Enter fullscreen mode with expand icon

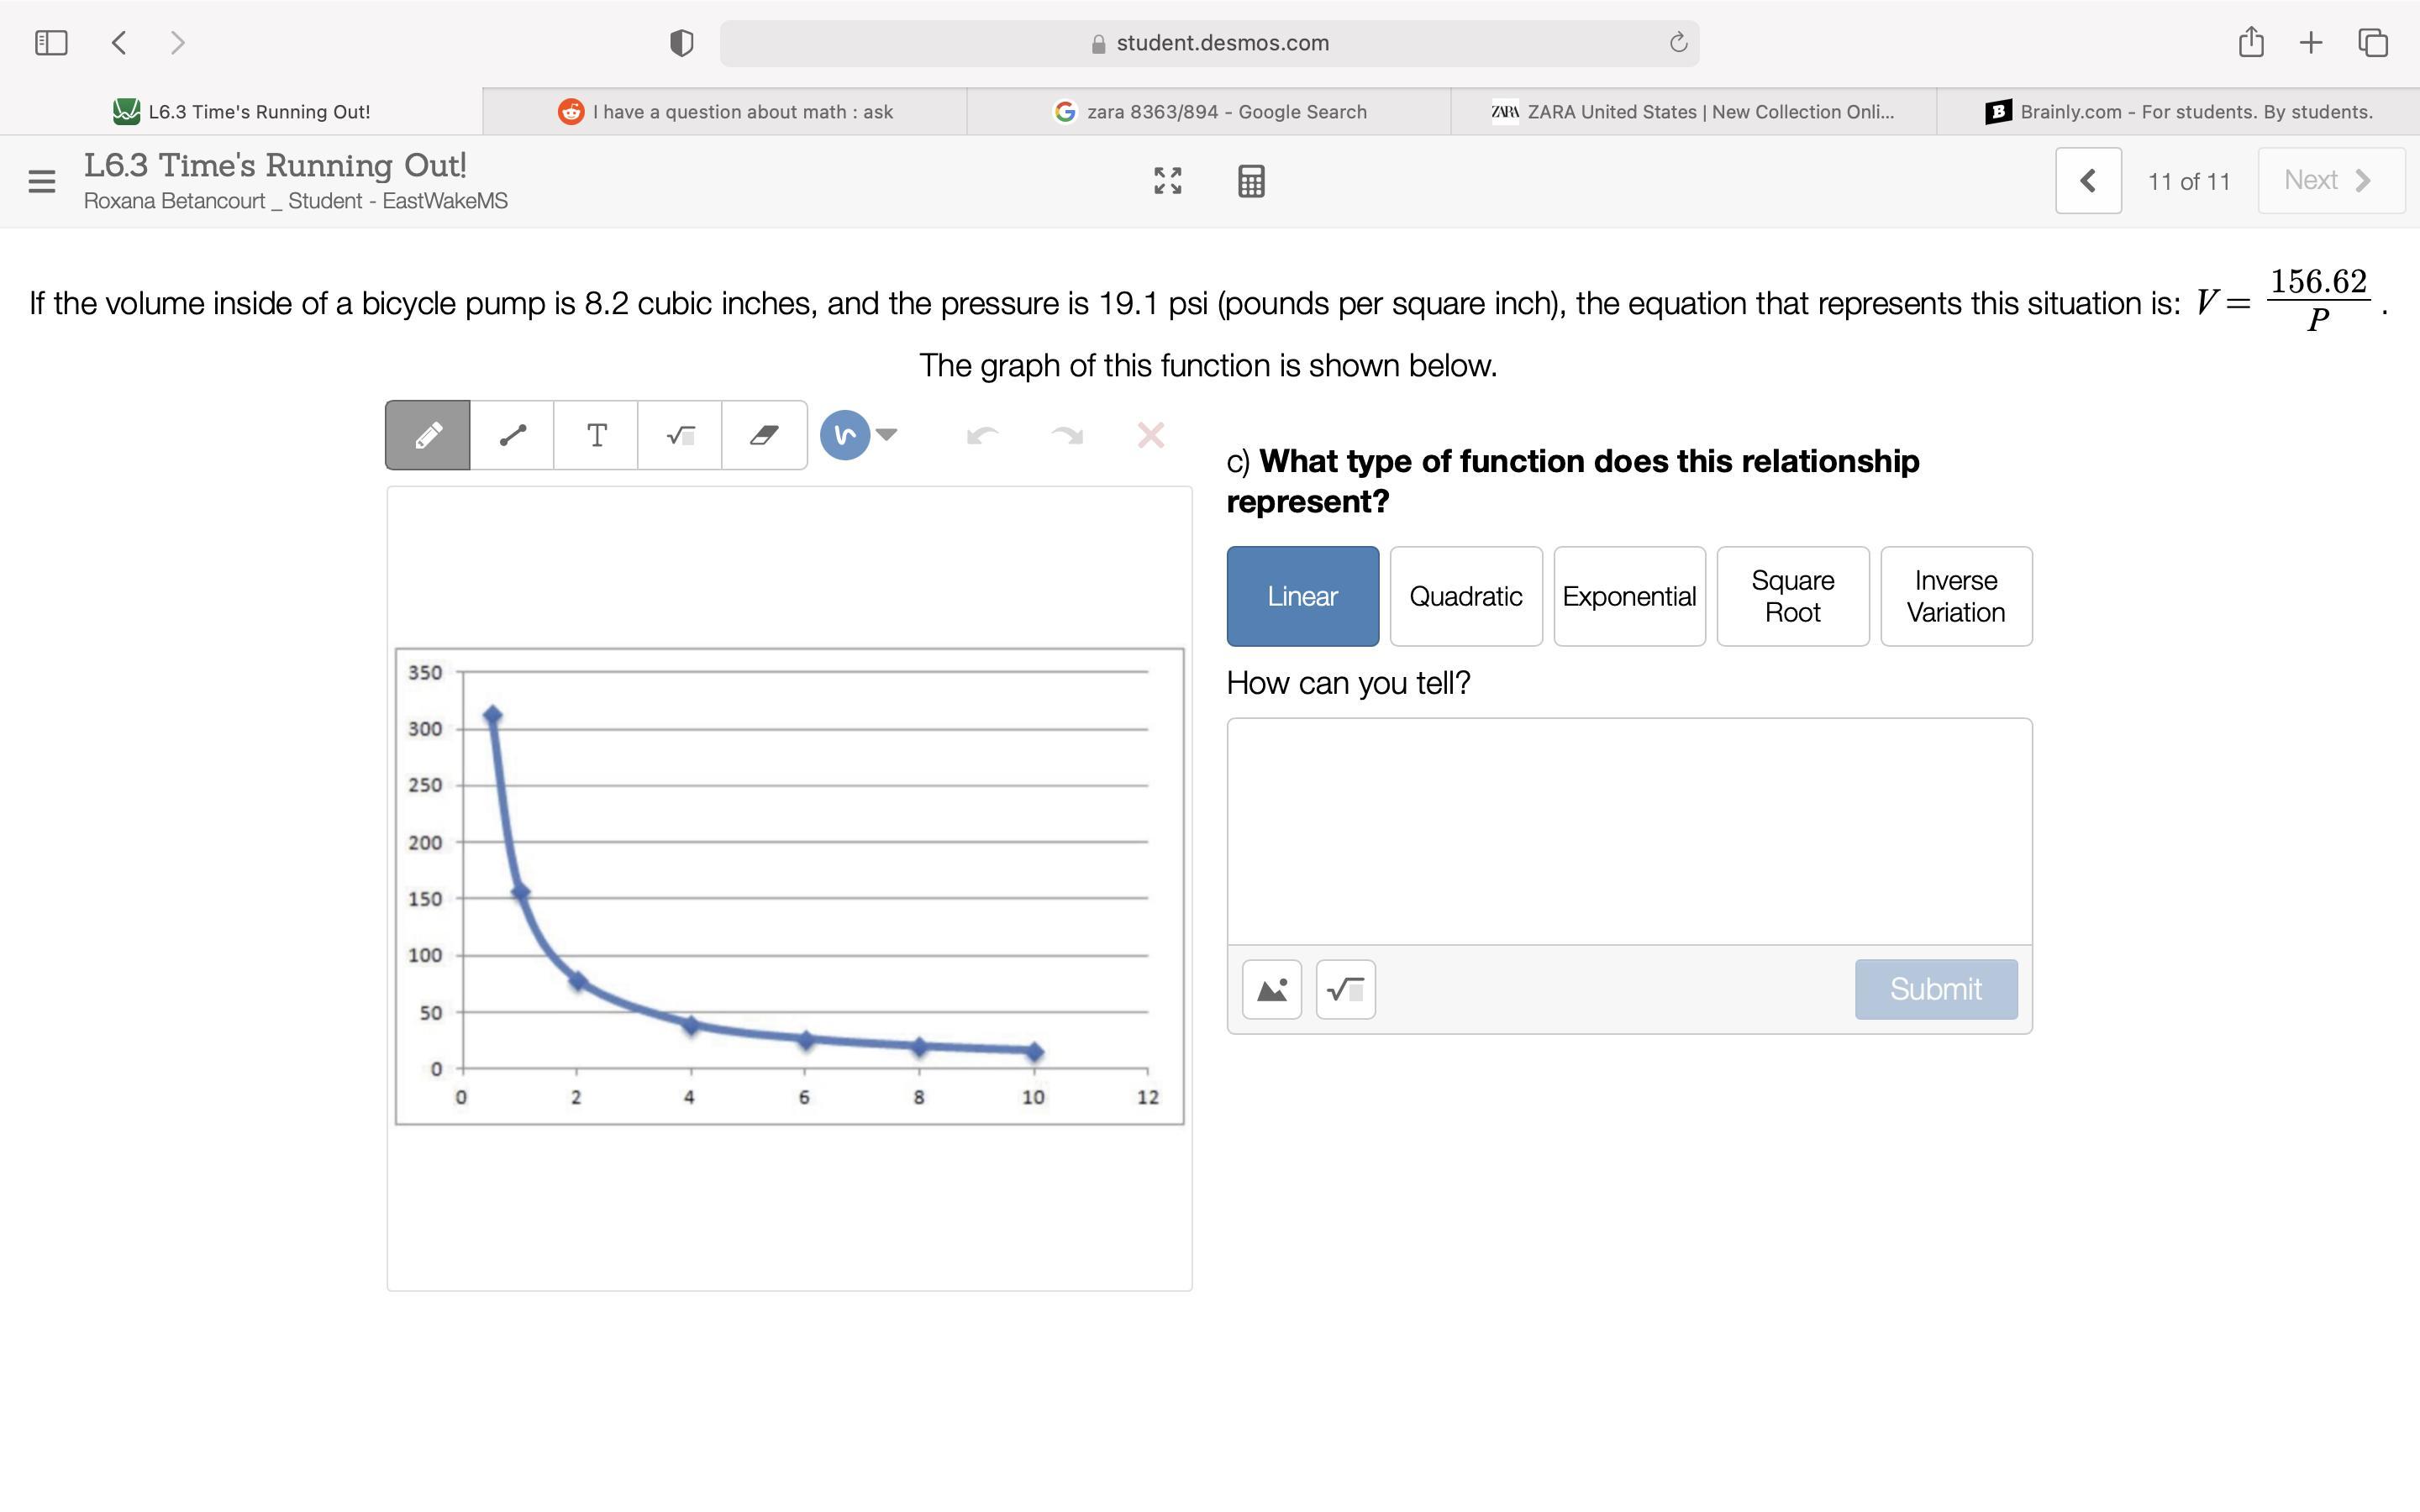(1167, 181)
